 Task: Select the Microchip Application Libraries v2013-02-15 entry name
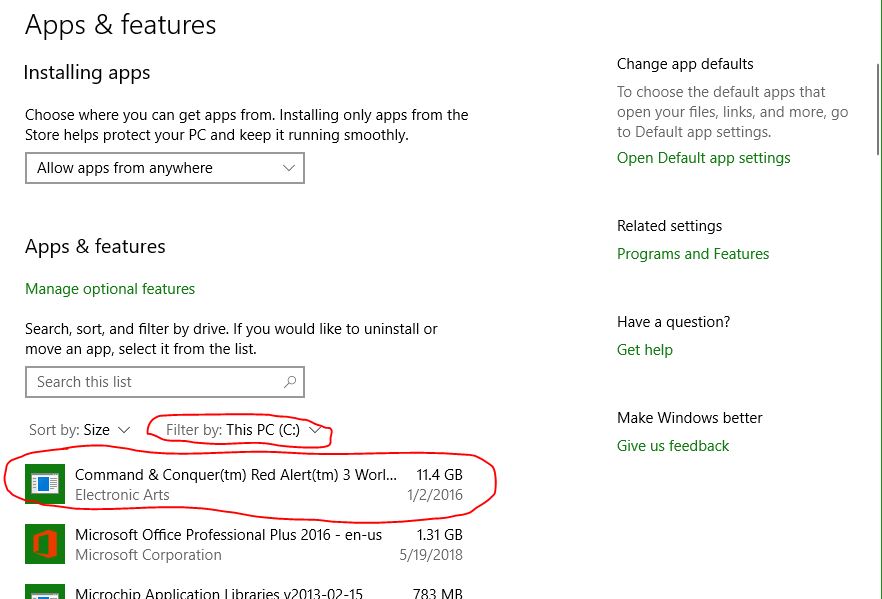[219, 593]
